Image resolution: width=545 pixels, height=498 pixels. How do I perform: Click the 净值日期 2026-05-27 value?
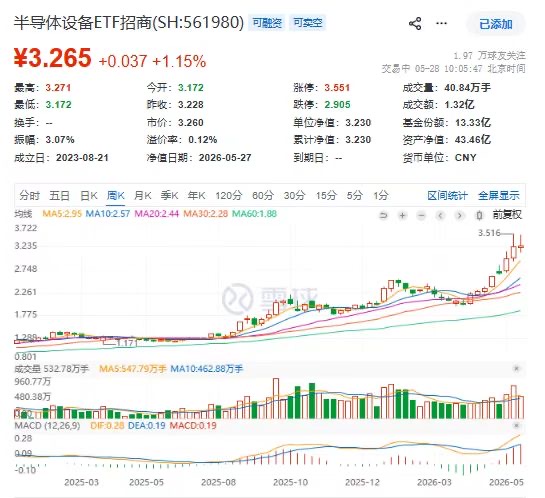(225, 158)
